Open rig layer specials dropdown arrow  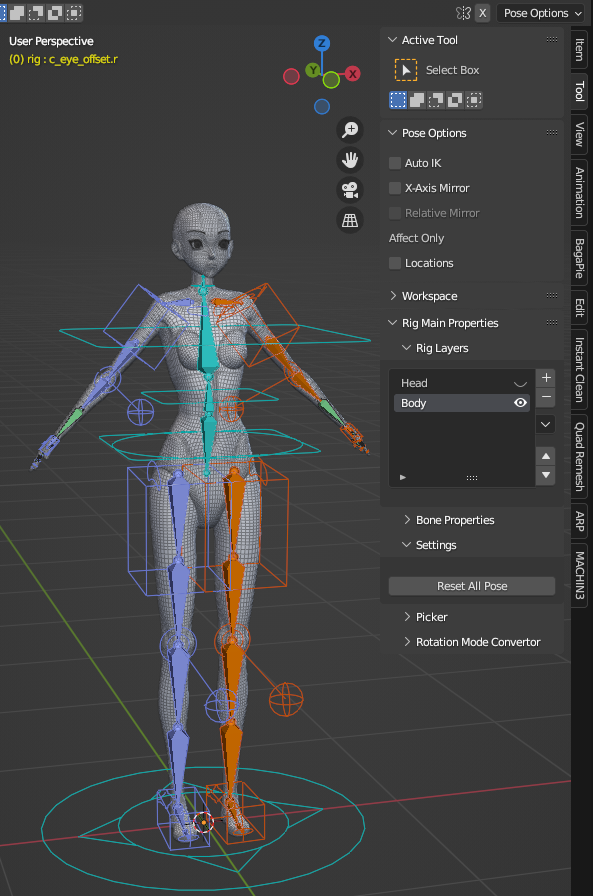pos(546,425)
